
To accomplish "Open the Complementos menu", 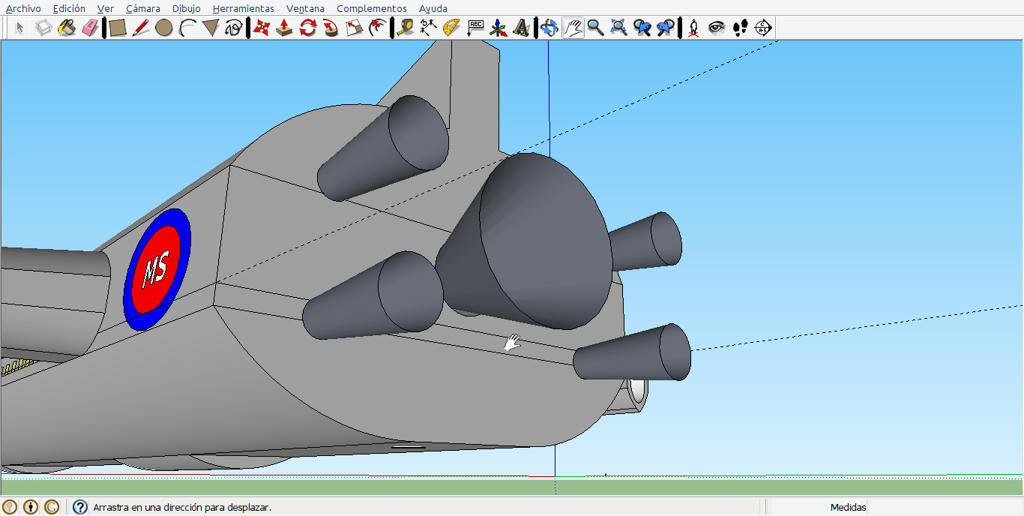I will click(x=372, y=8).
